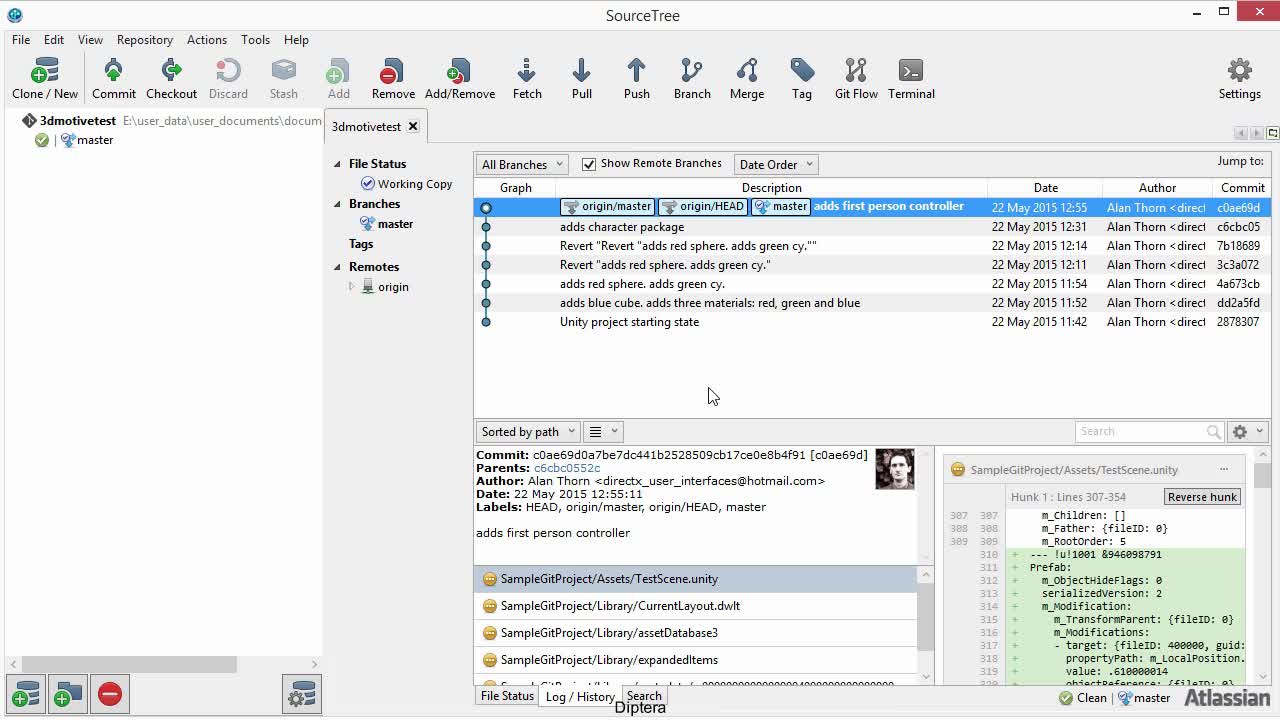The width and height of the screenshot is (1280, 720).
Task: Expand the origin remote node
Action: tap(351, 287)
